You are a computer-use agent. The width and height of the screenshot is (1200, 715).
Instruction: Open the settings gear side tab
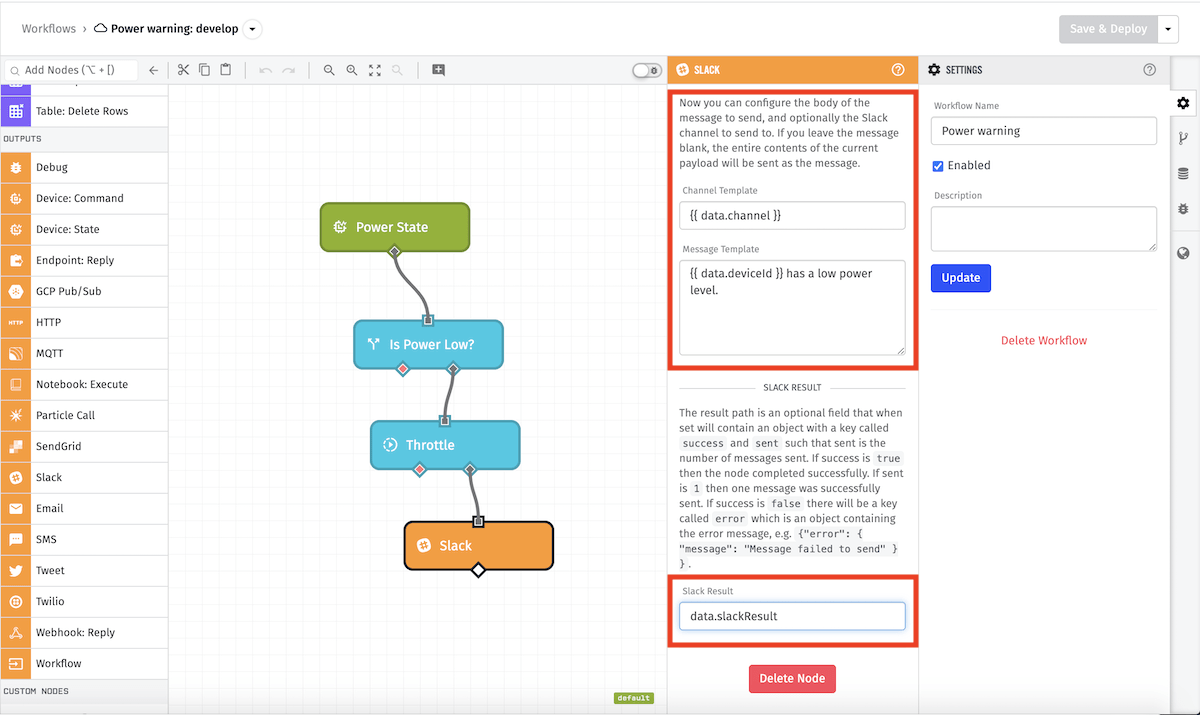tap(1184, 103)
